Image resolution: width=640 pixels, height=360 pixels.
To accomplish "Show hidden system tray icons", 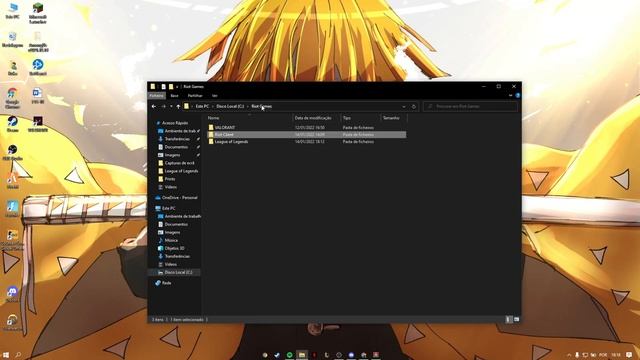I will click(569, 355).
